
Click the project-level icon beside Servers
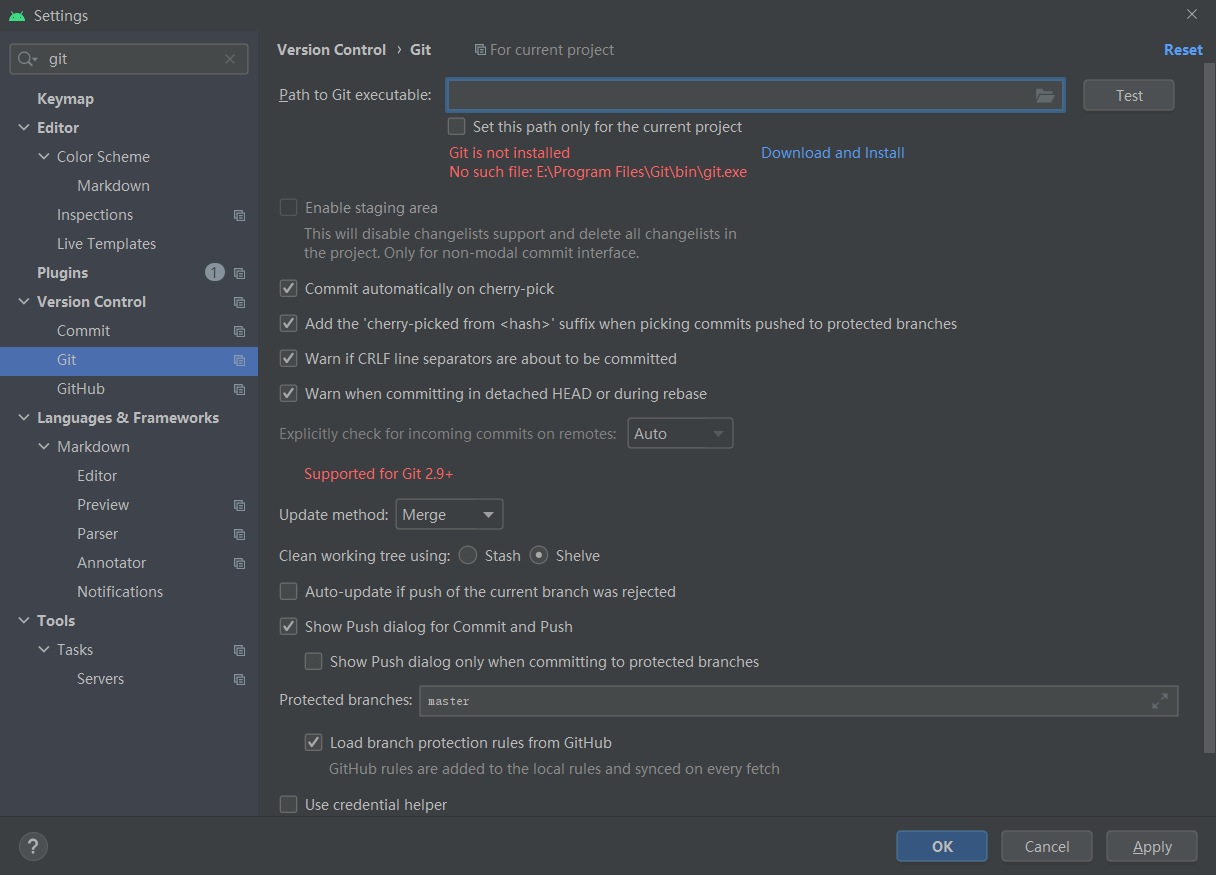[239, 679]
